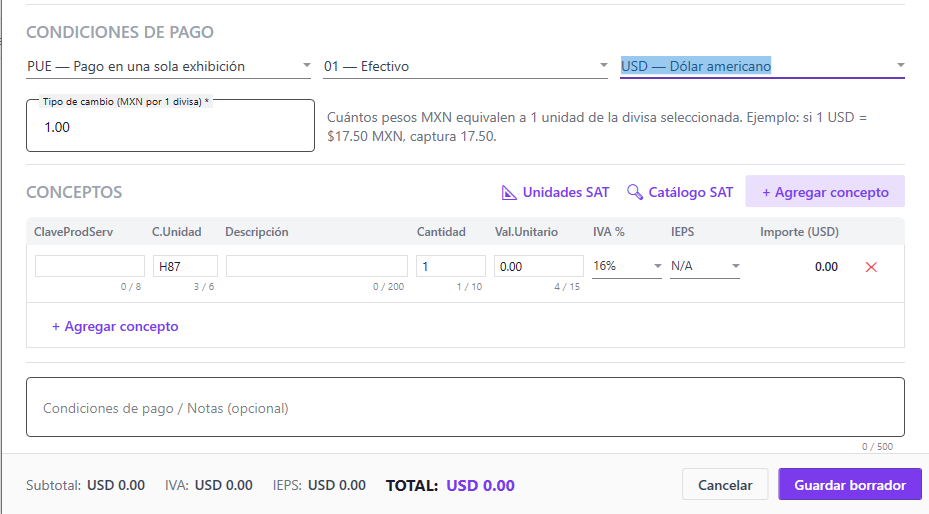
Task: Click the IEPS USD 0.00 footer value
Action: (x=337, y=486)
